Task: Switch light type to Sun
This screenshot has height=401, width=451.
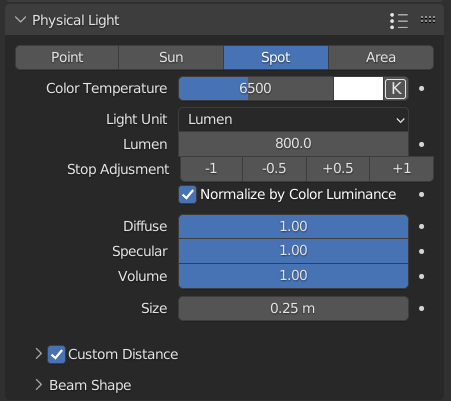Action: pos(171,57)
